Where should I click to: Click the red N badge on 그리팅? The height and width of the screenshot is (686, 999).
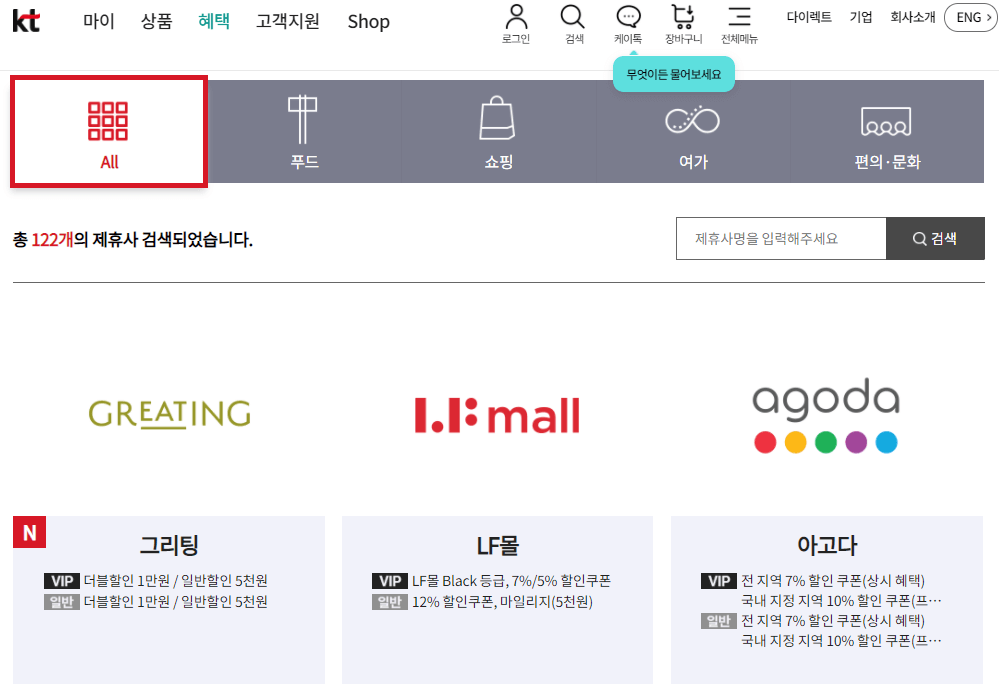tap(29, 532)
